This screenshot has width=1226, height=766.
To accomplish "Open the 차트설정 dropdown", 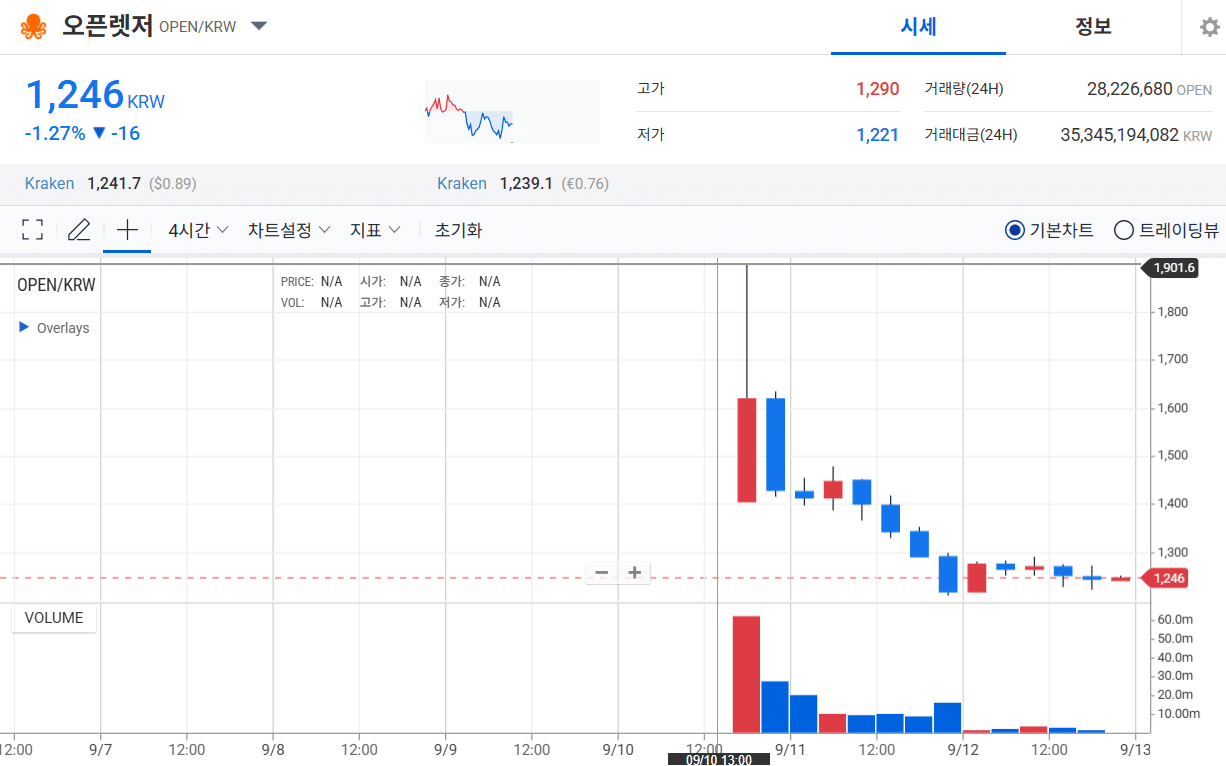I will 287,229.
